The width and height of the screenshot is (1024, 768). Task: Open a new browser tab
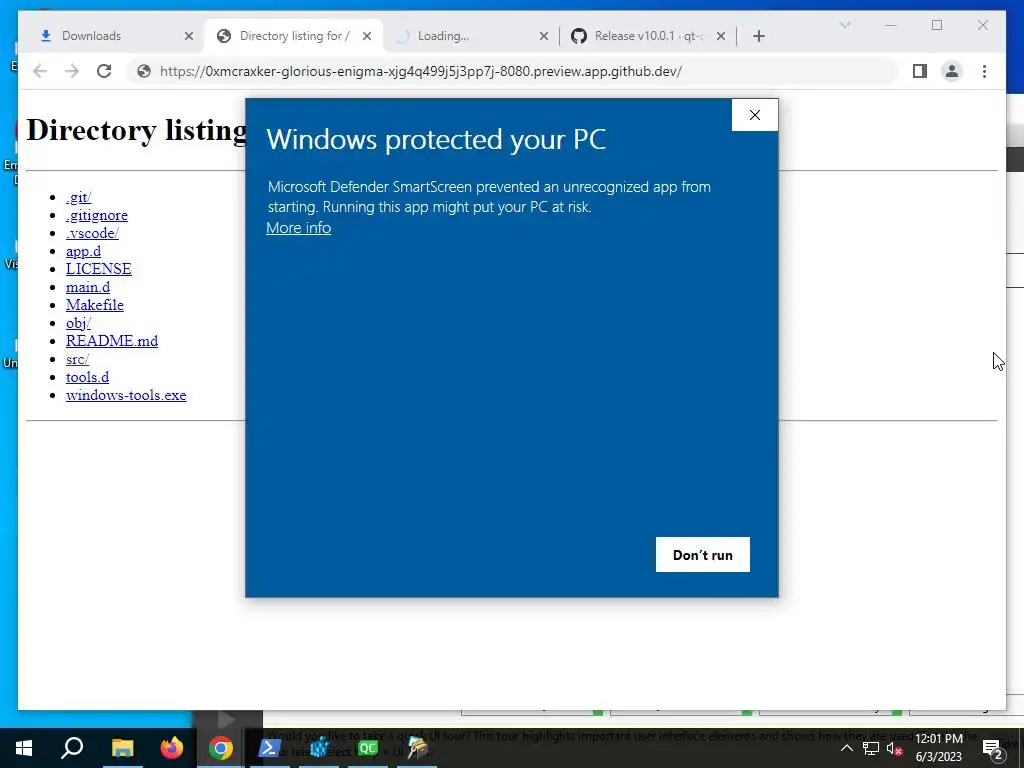(x=759, y=36)
